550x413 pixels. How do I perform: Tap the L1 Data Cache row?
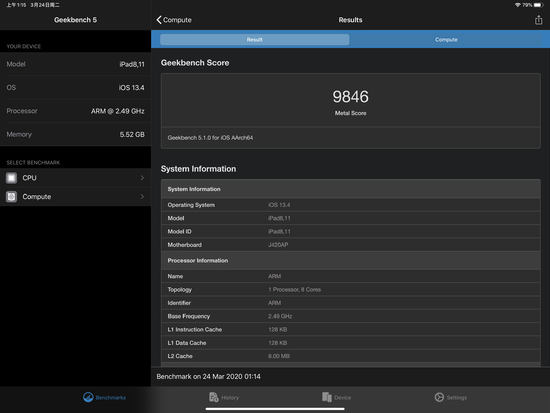point(350,343)
